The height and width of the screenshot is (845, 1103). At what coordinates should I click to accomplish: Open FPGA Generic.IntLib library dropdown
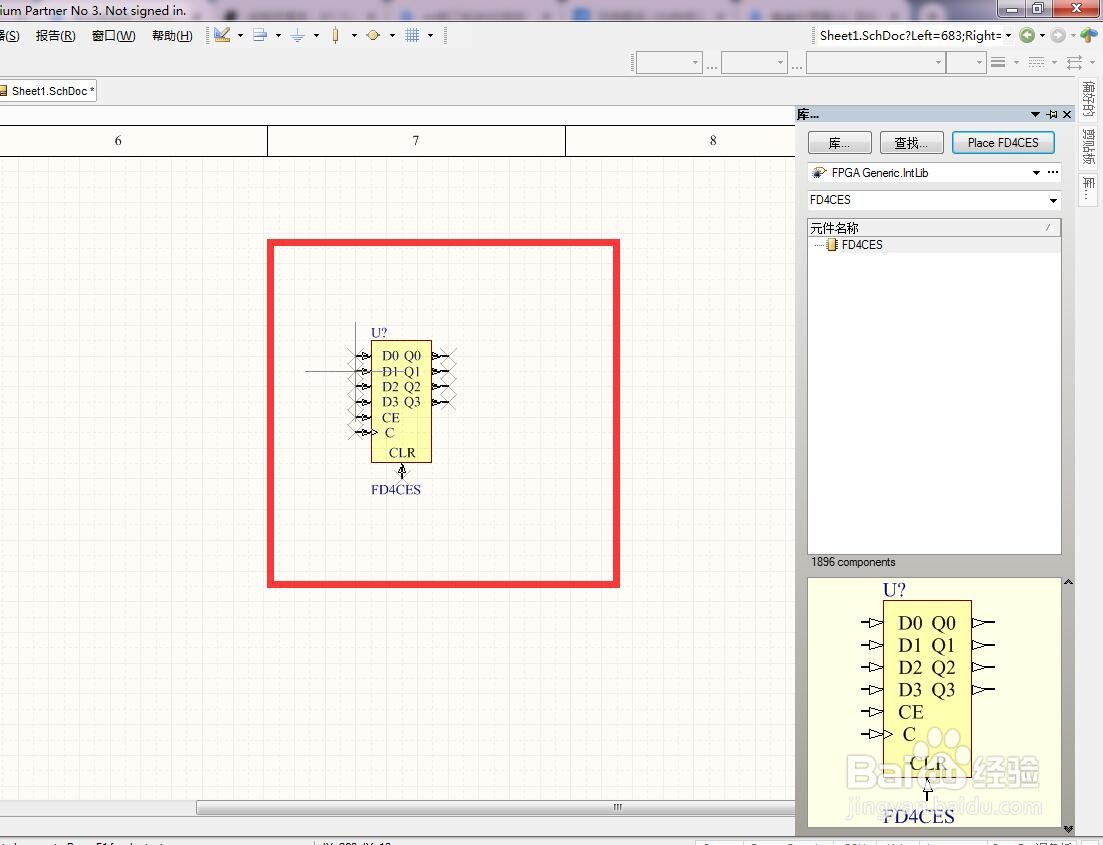1036,172
